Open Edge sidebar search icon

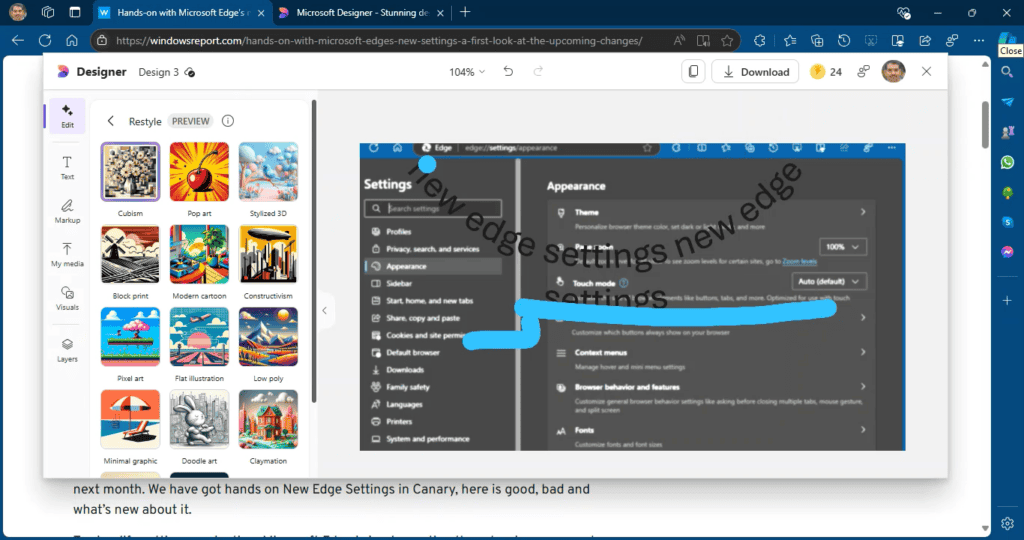(1007, 72)
